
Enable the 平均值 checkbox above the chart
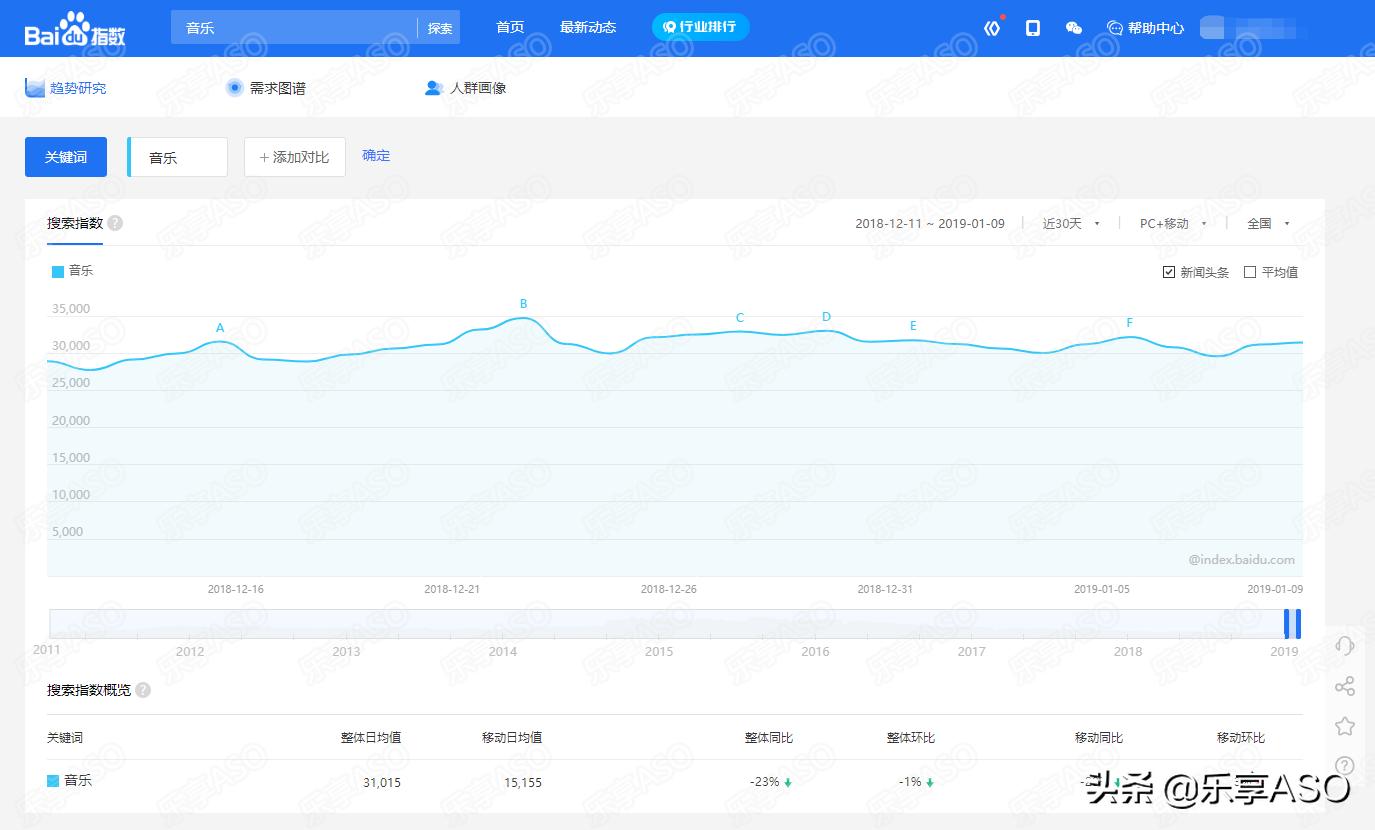(1250, 271)
